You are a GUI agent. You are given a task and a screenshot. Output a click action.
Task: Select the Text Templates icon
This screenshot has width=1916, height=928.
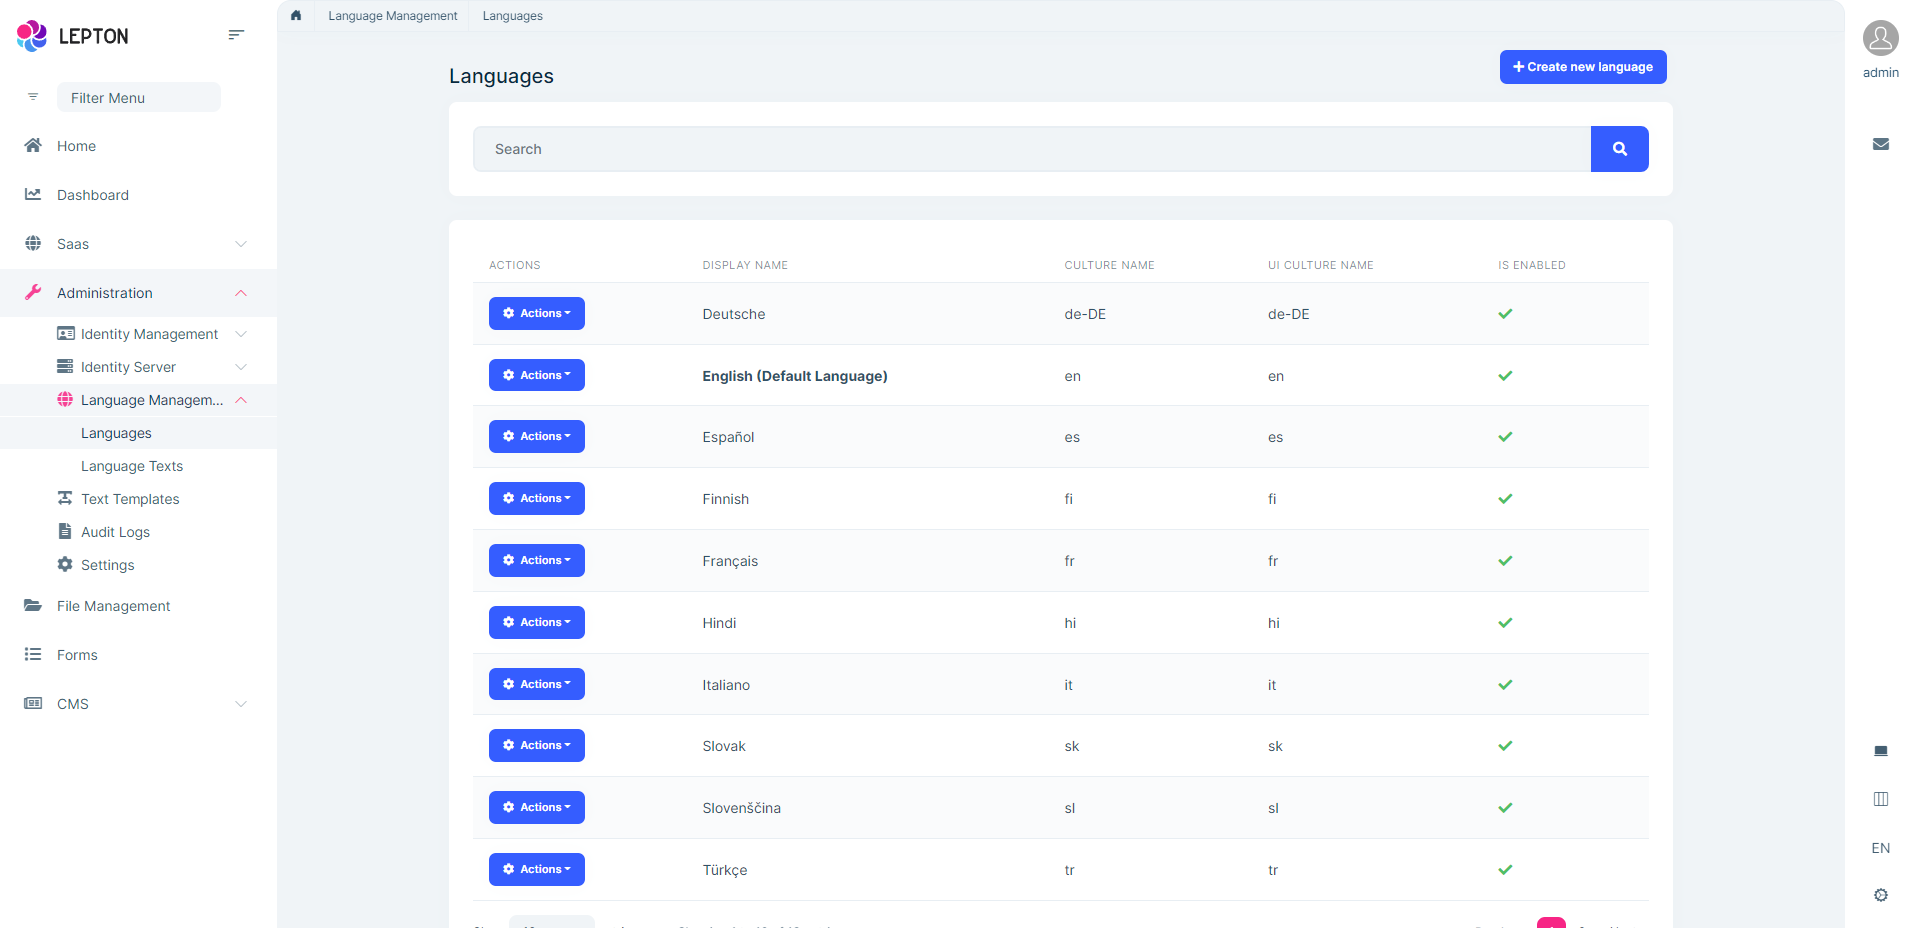65,498
